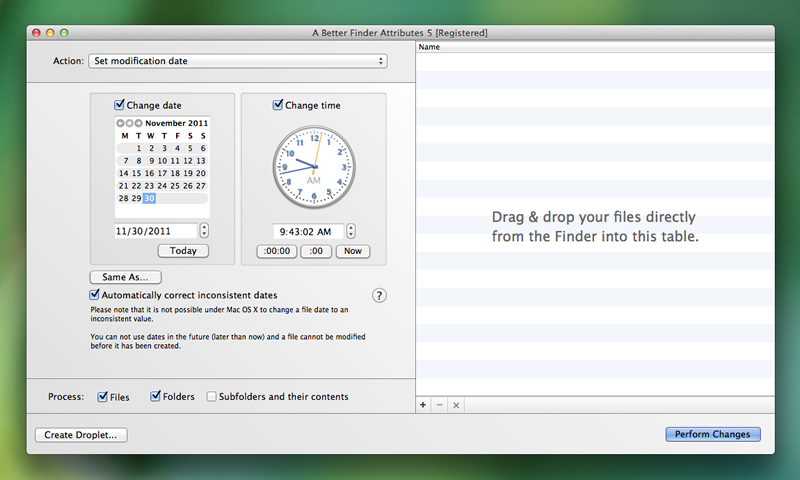This screenshot has width=800, height=480.
Task: Open the Action dropdown menu
Action: pyautogui.click(x=238, y=61)
